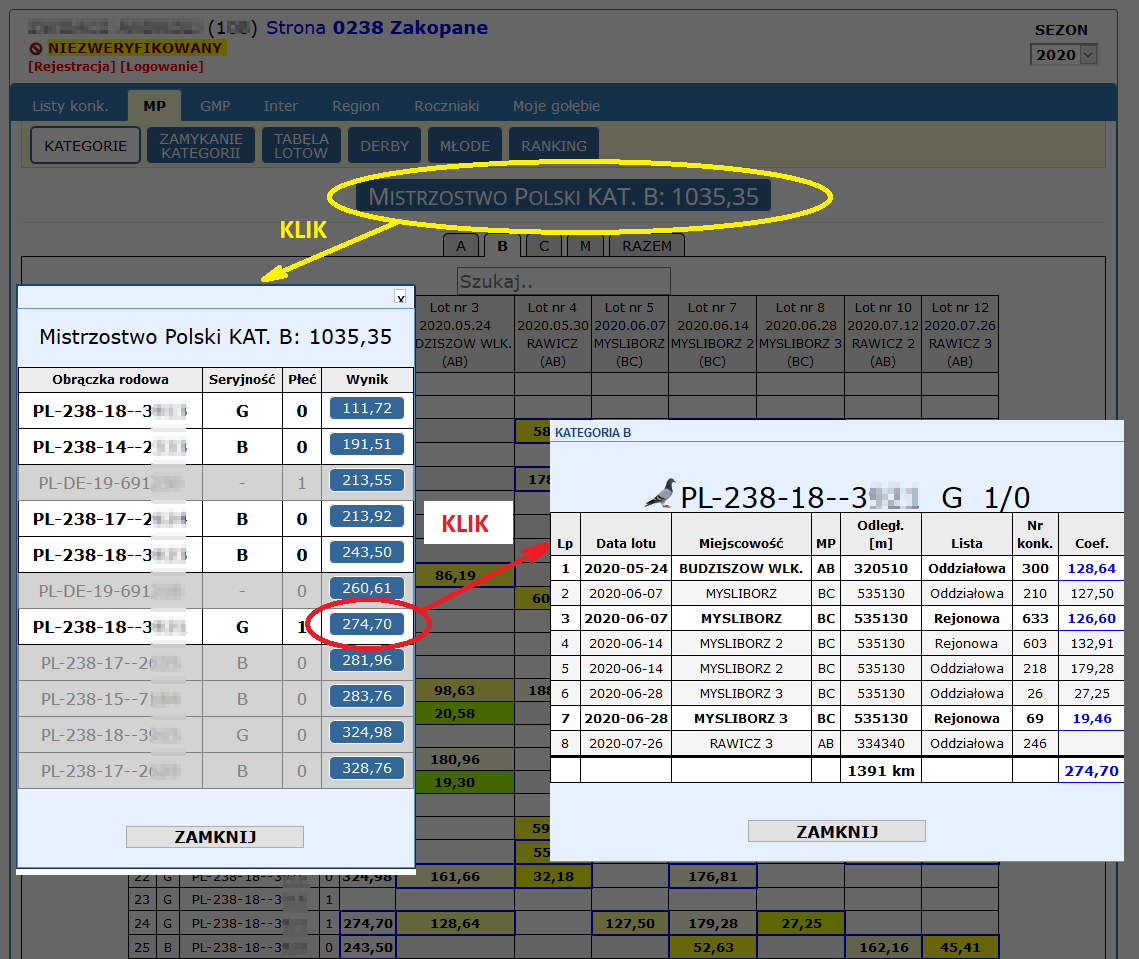Click the pigeon icon next to ring number

660,493
